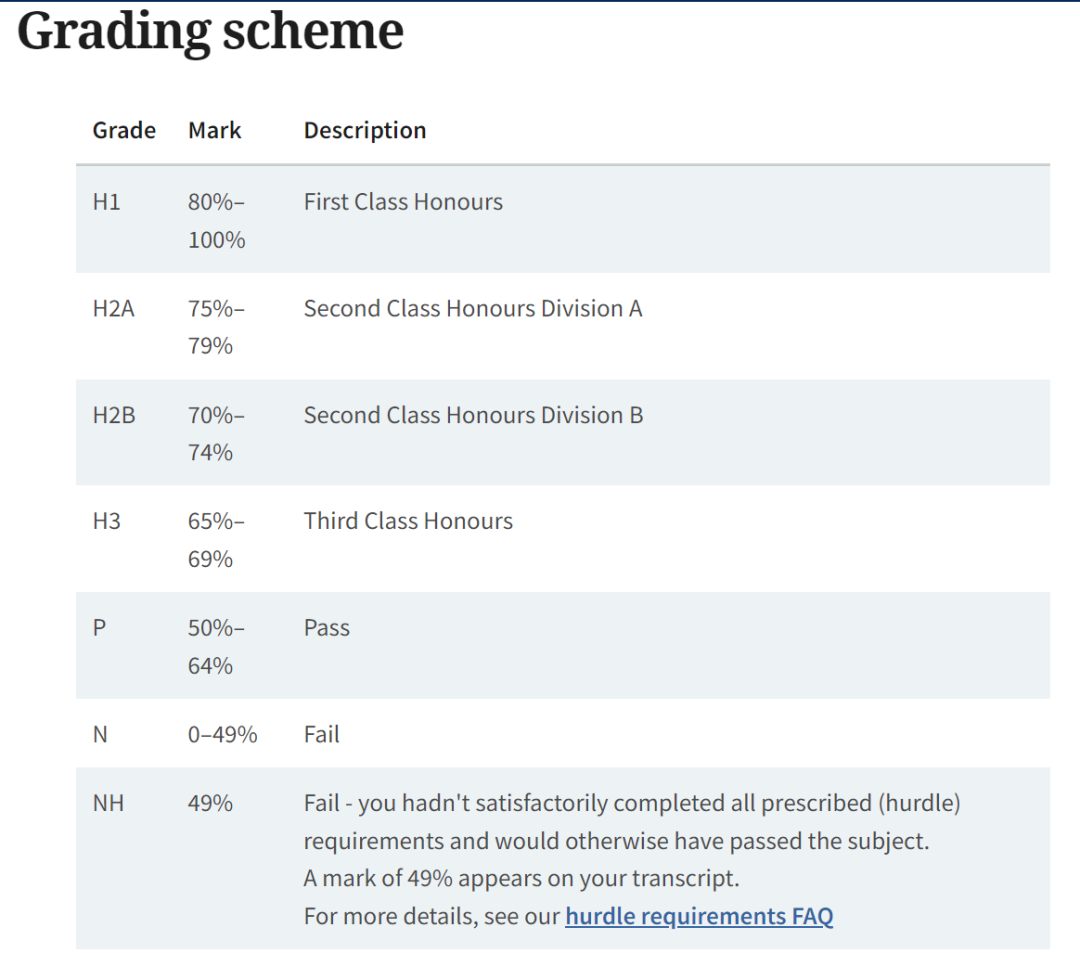Select the NH grade cell
The width and height of the screenshot is (1080, 953).
[x=108, y=803]
